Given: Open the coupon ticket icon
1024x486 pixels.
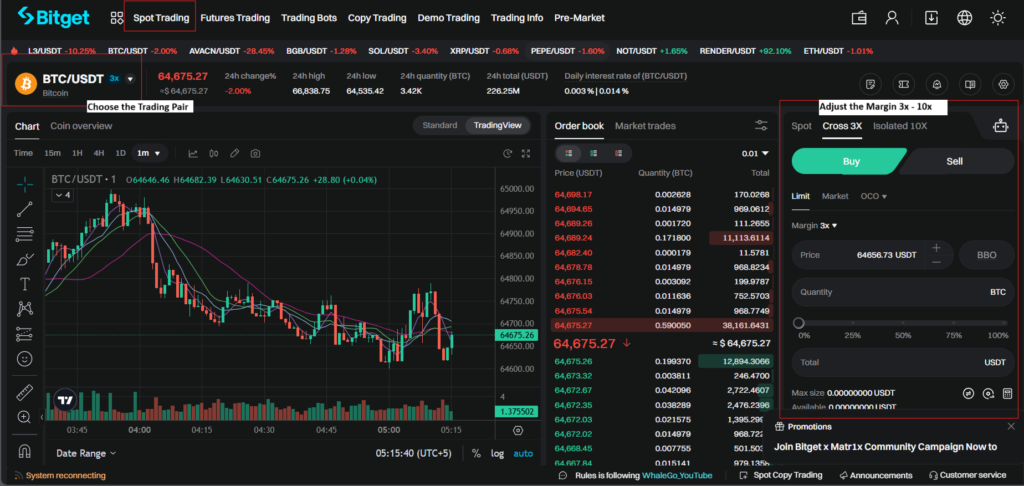Looking at the screenshot, I should (904, 84).
